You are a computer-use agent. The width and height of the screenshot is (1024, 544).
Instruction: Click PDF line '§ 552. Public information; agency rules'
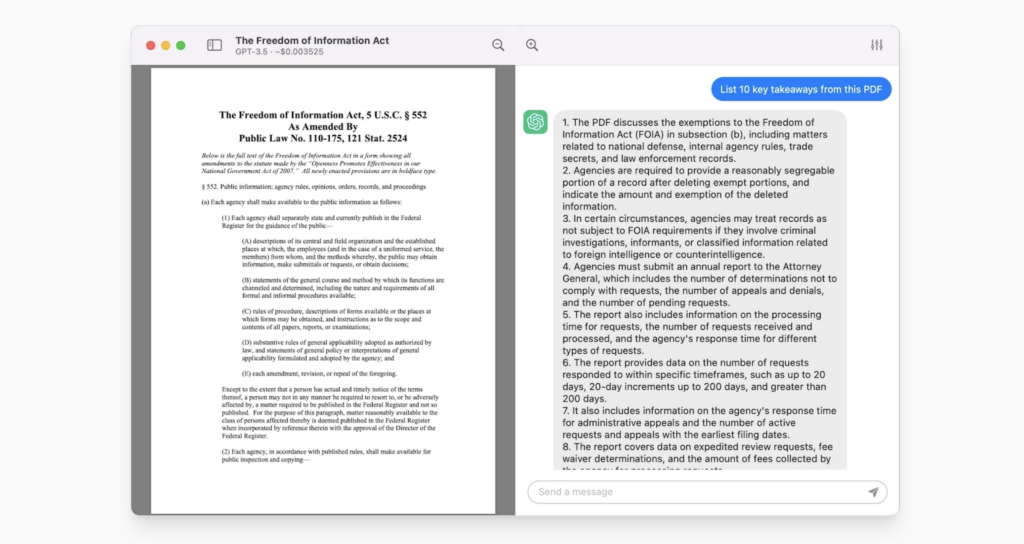[x=313, y=187]
